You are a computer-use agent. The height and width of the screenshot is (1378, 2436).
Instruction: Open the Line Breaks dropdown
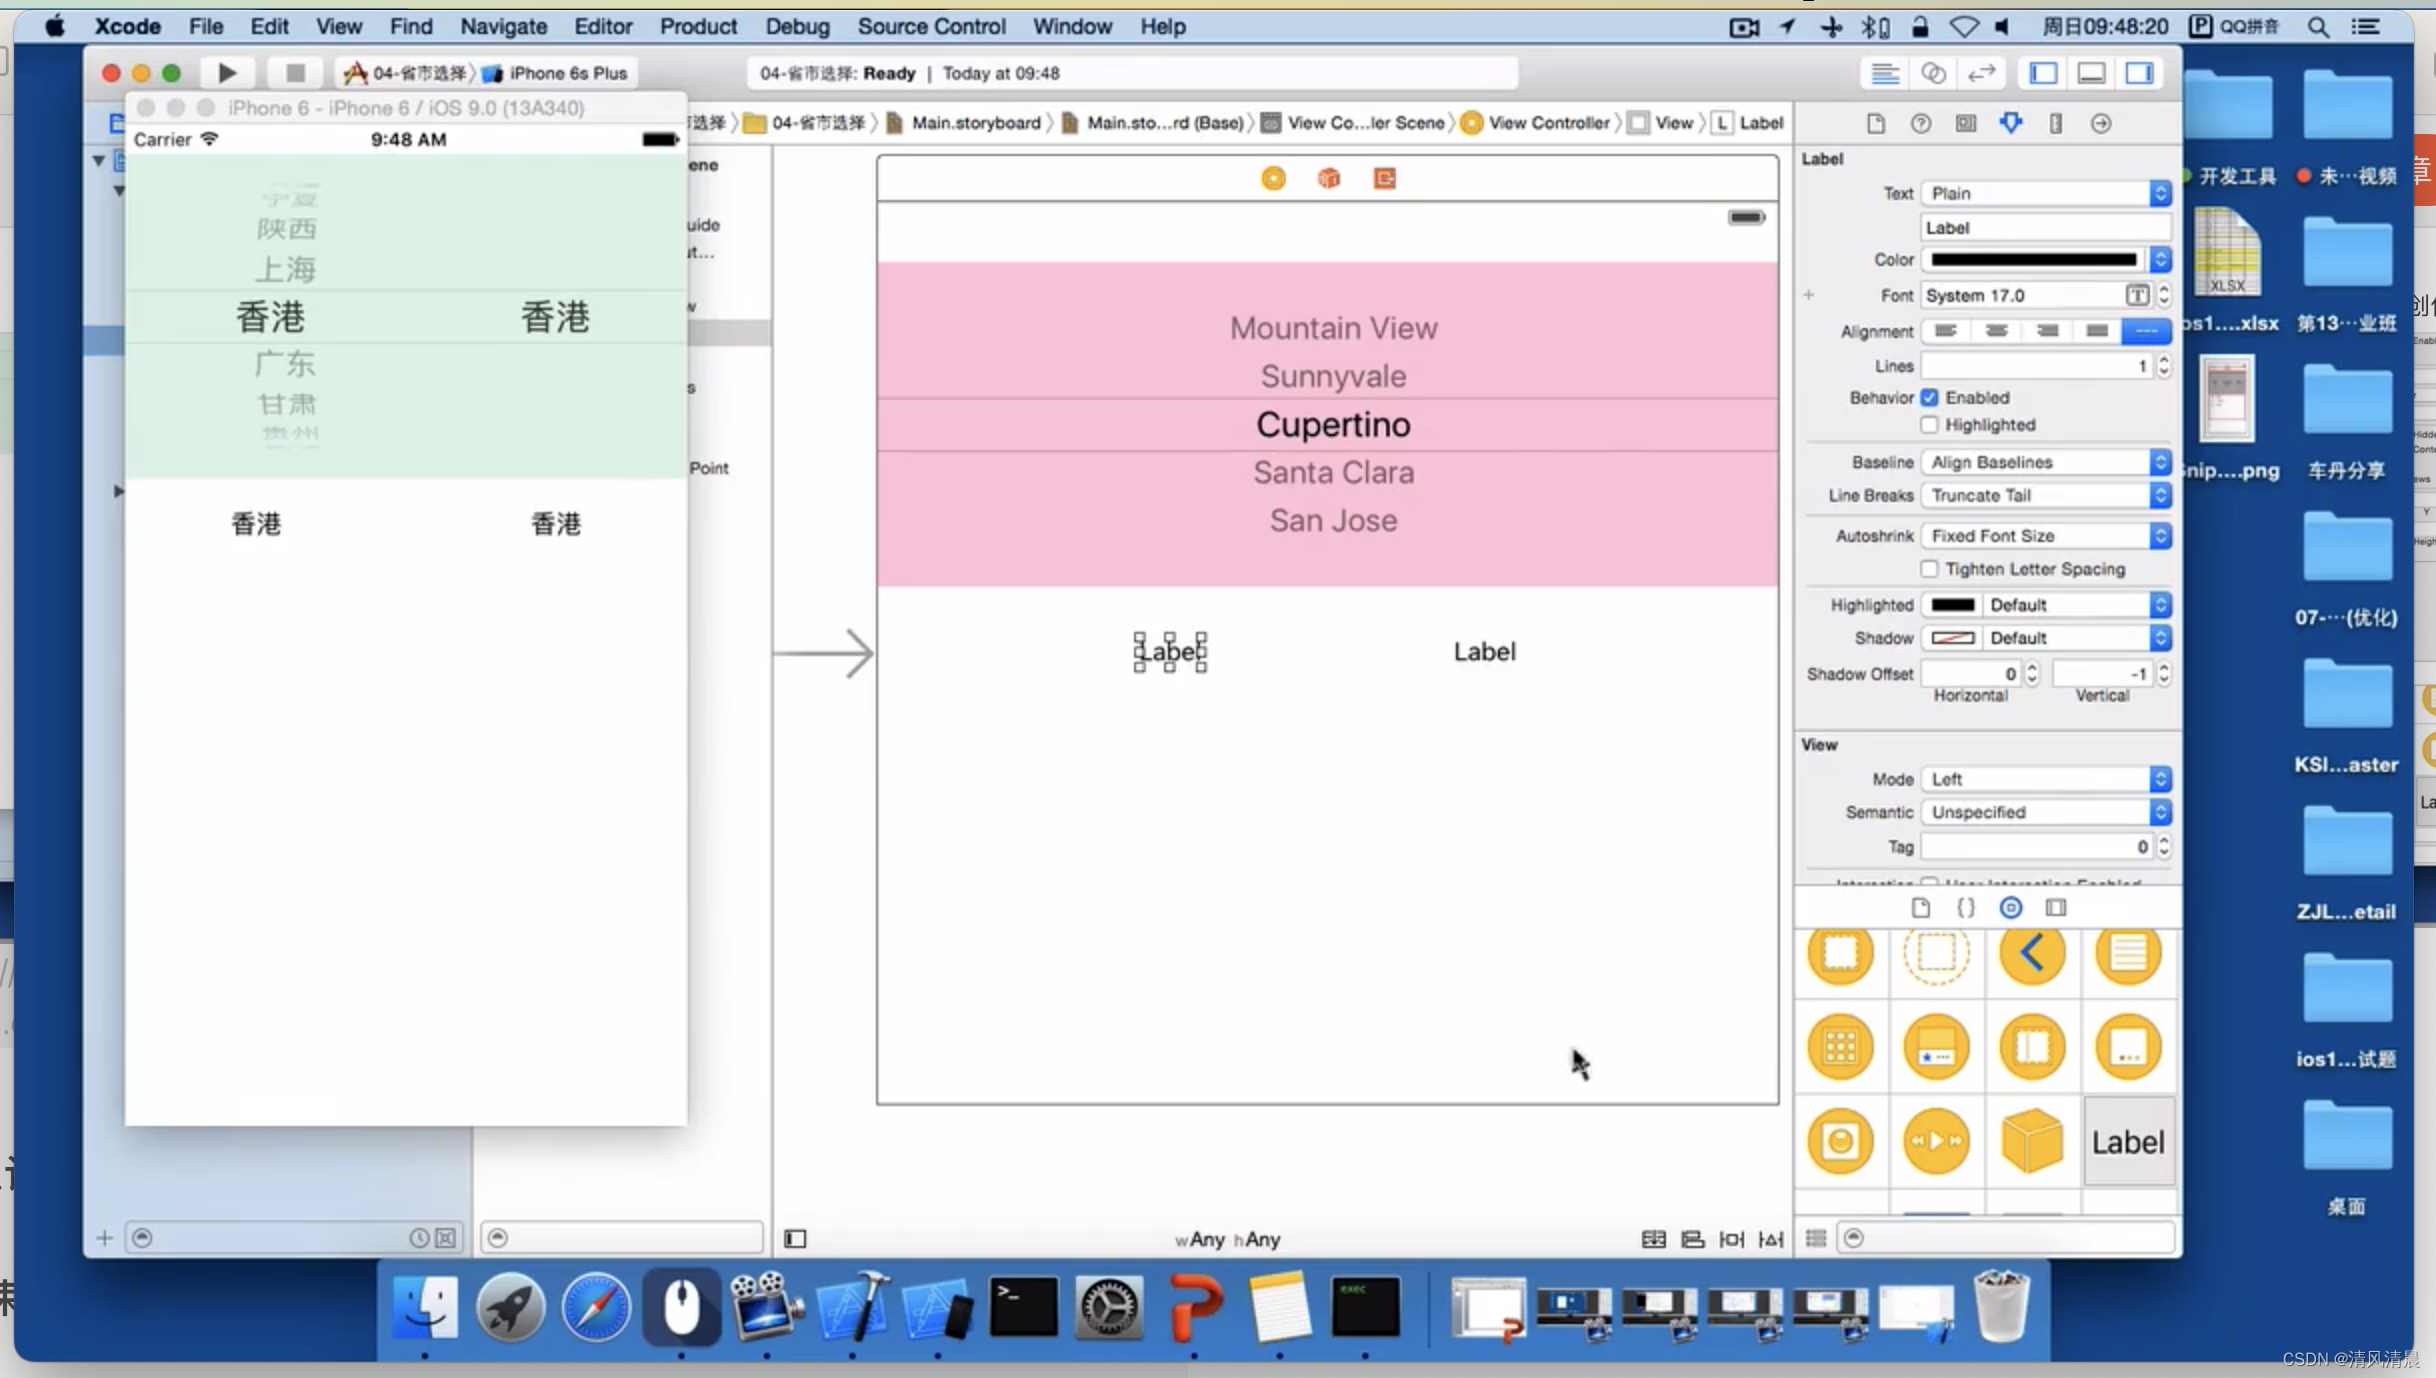[2046, 495]
